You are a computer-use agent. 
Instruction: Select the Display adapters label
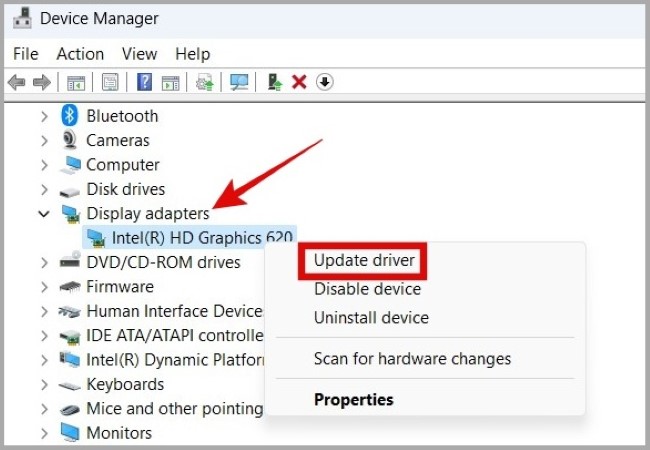pos(148,214)
